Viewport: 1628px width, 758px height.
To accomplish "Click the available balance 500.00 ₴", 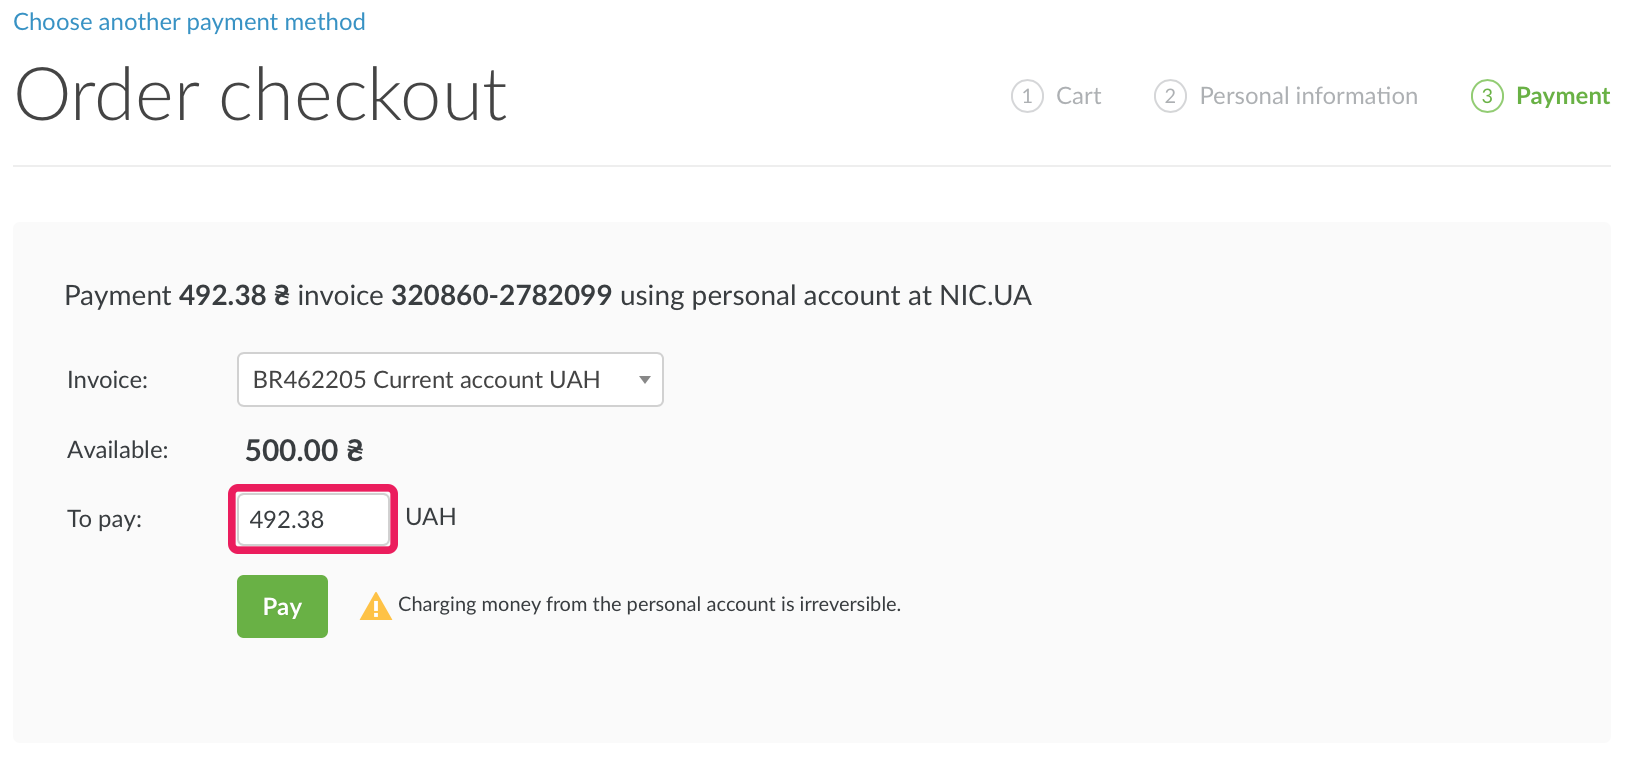I will (x=304, y=451).
